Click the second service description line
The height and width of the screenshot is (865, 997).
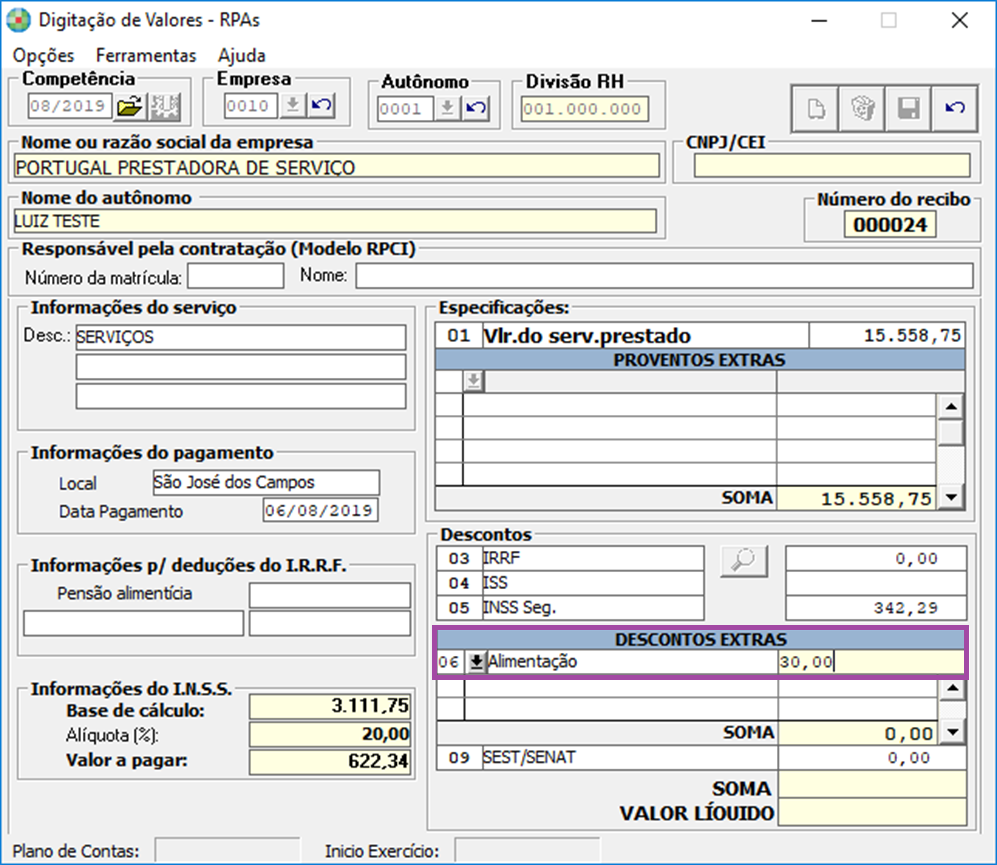point(240,367)
